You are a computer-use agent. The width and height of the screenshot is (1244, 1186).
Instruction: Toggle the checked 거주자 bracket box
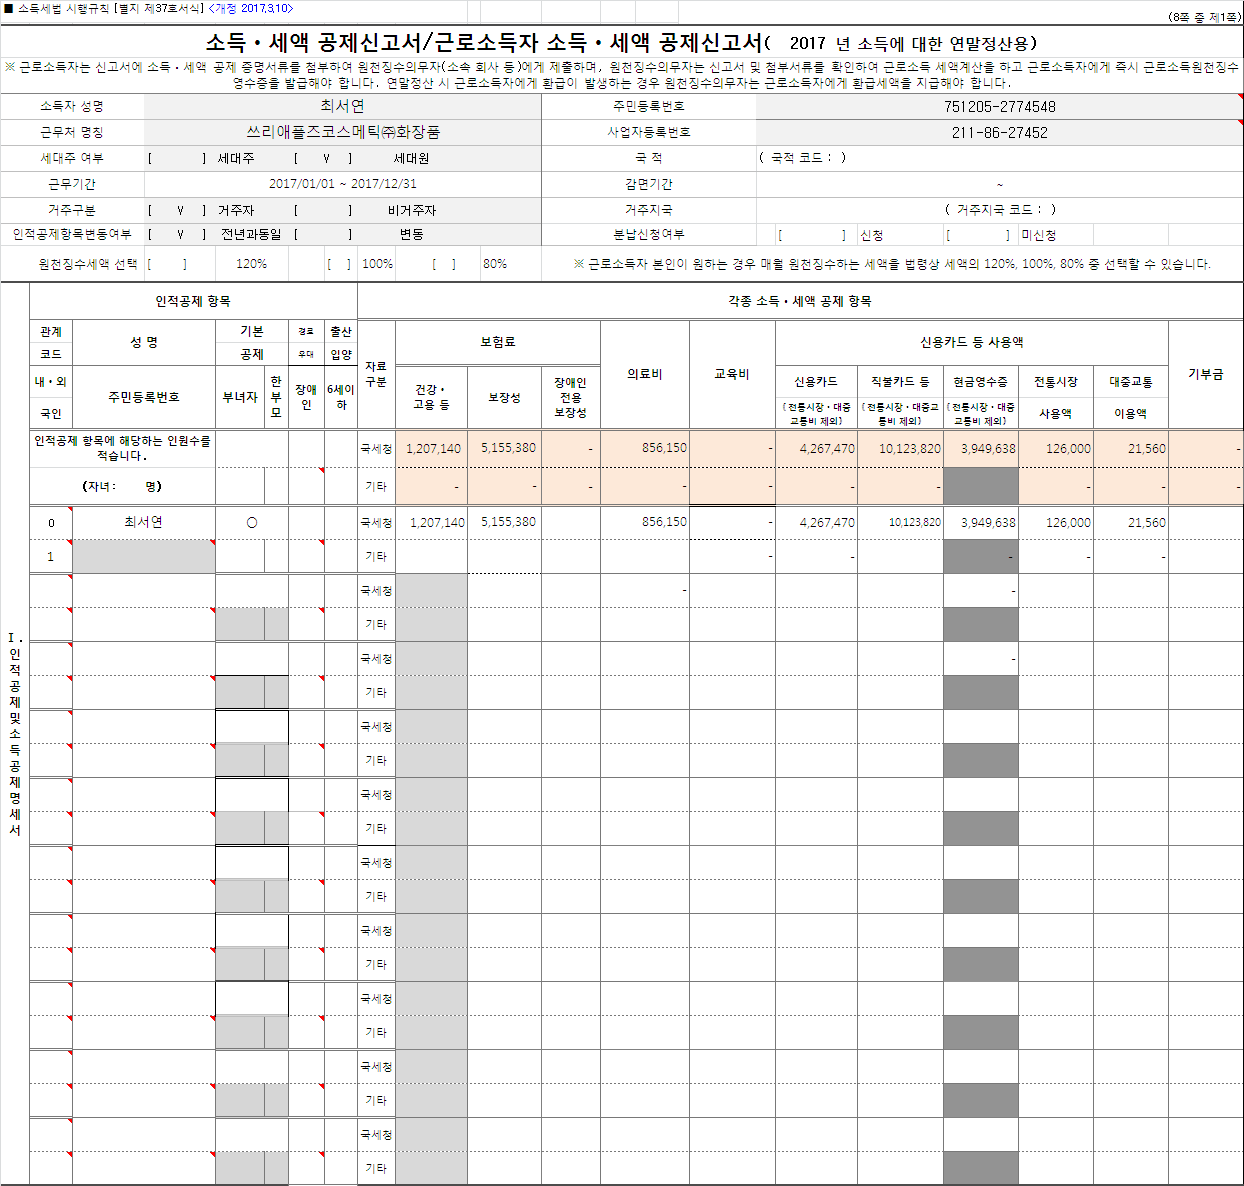point(177,210)
